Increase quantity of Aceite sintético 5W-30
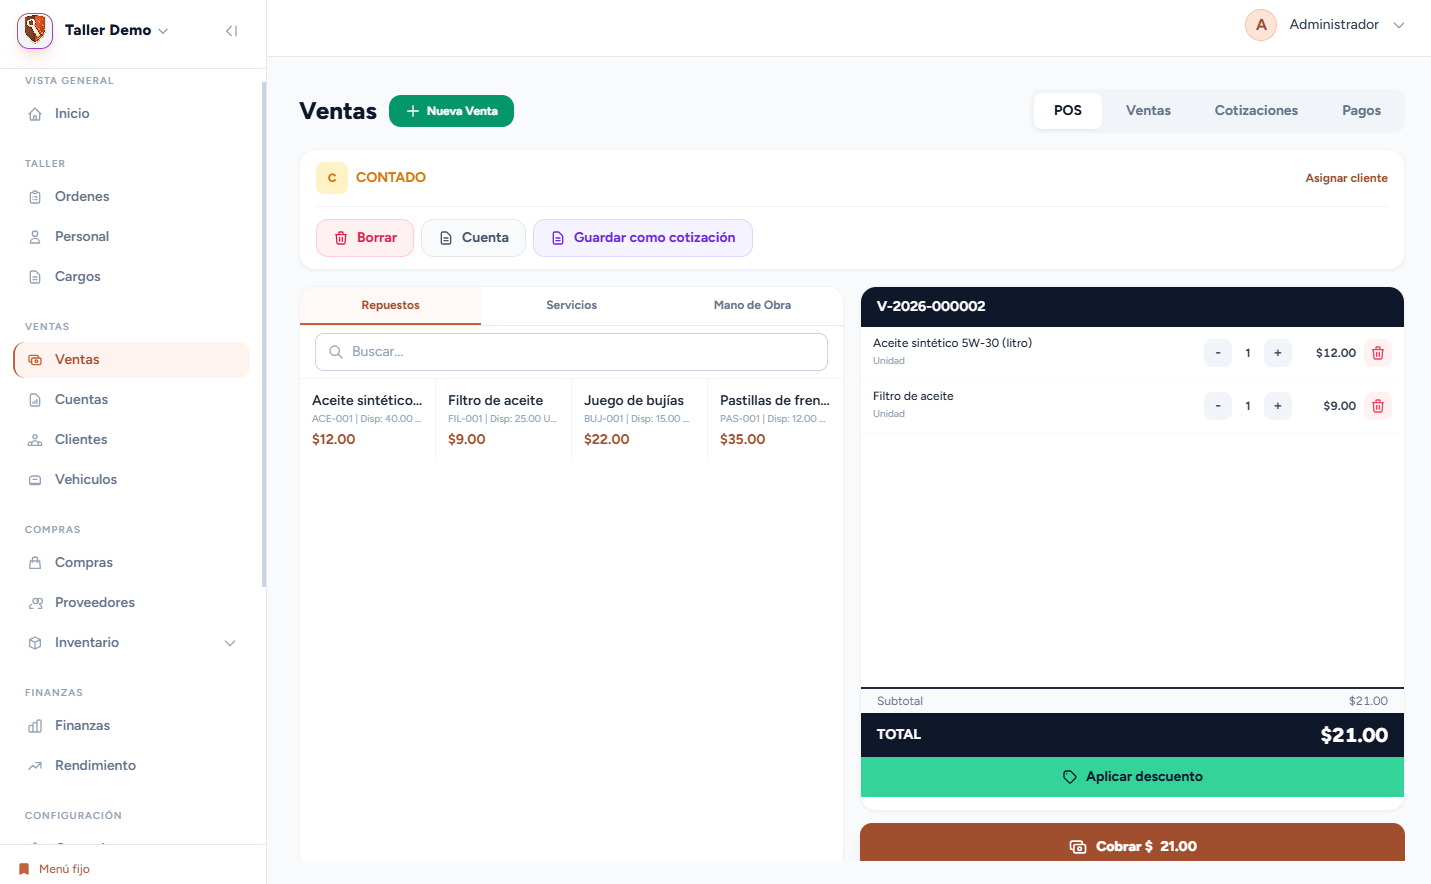This screenshot has height=884, width=1431. [1278, 353]
